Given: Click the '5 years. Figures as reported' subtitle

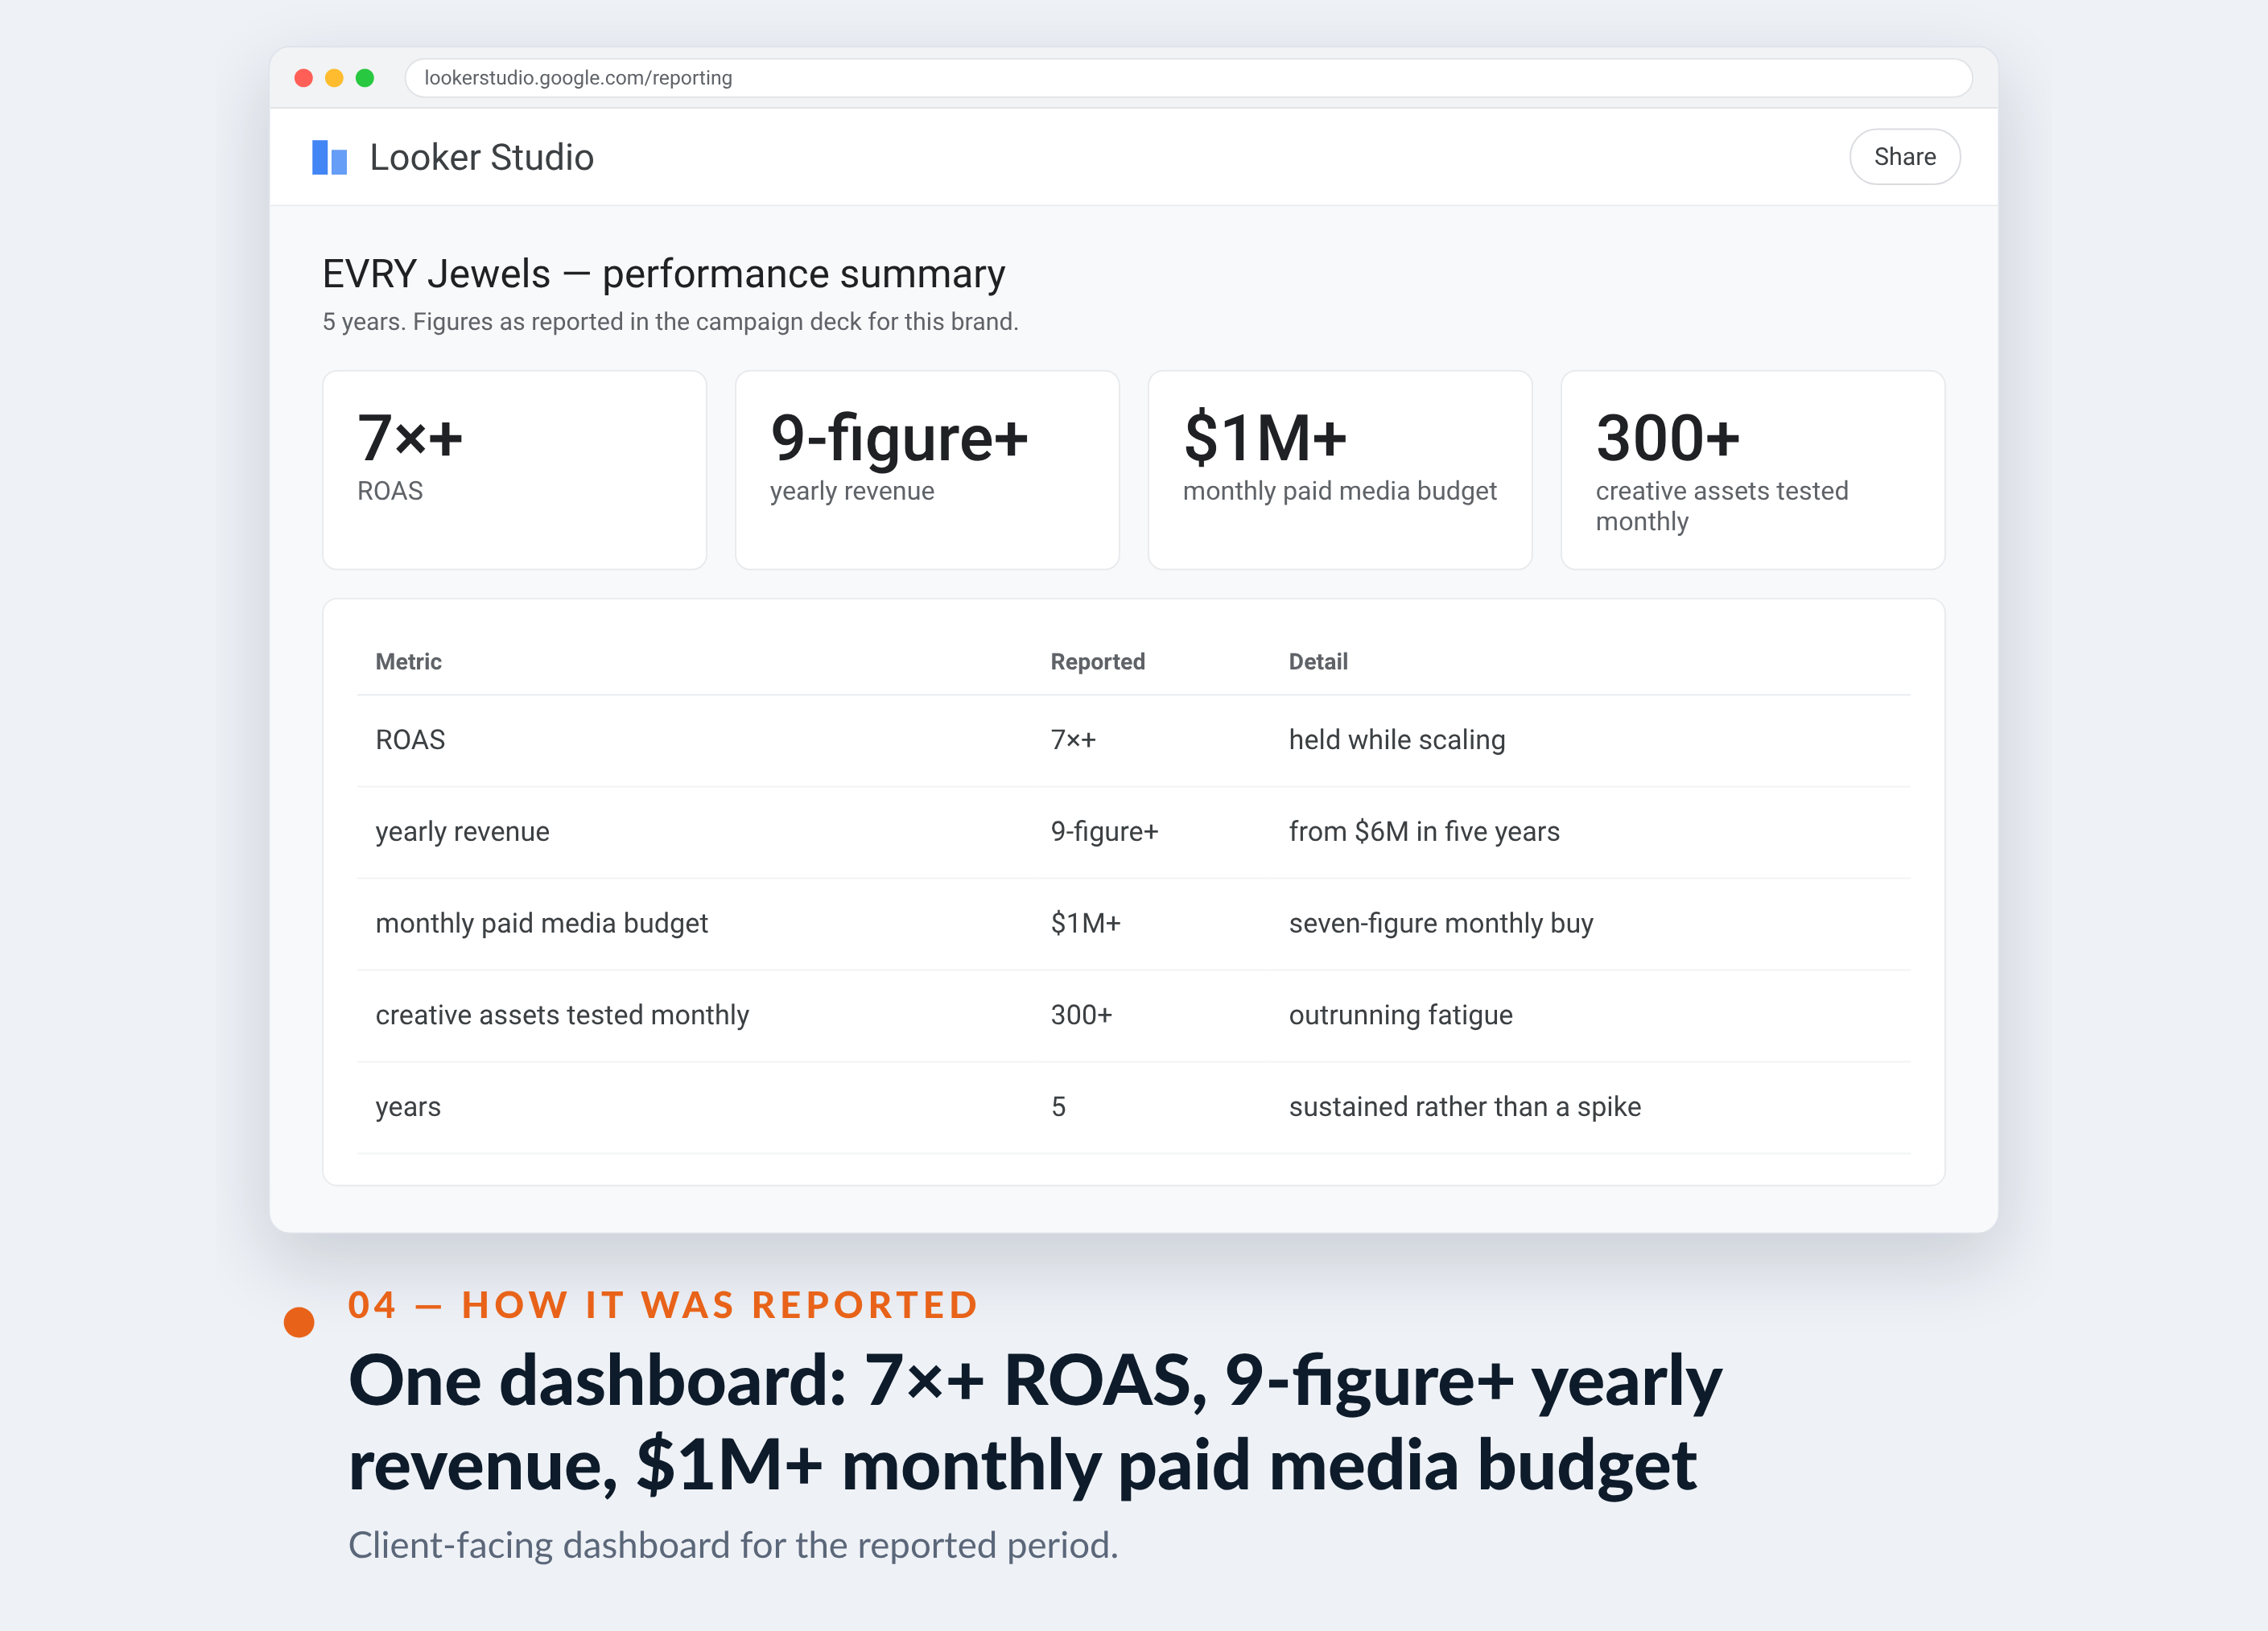Looking at the screenshot, I should (670, 322).
